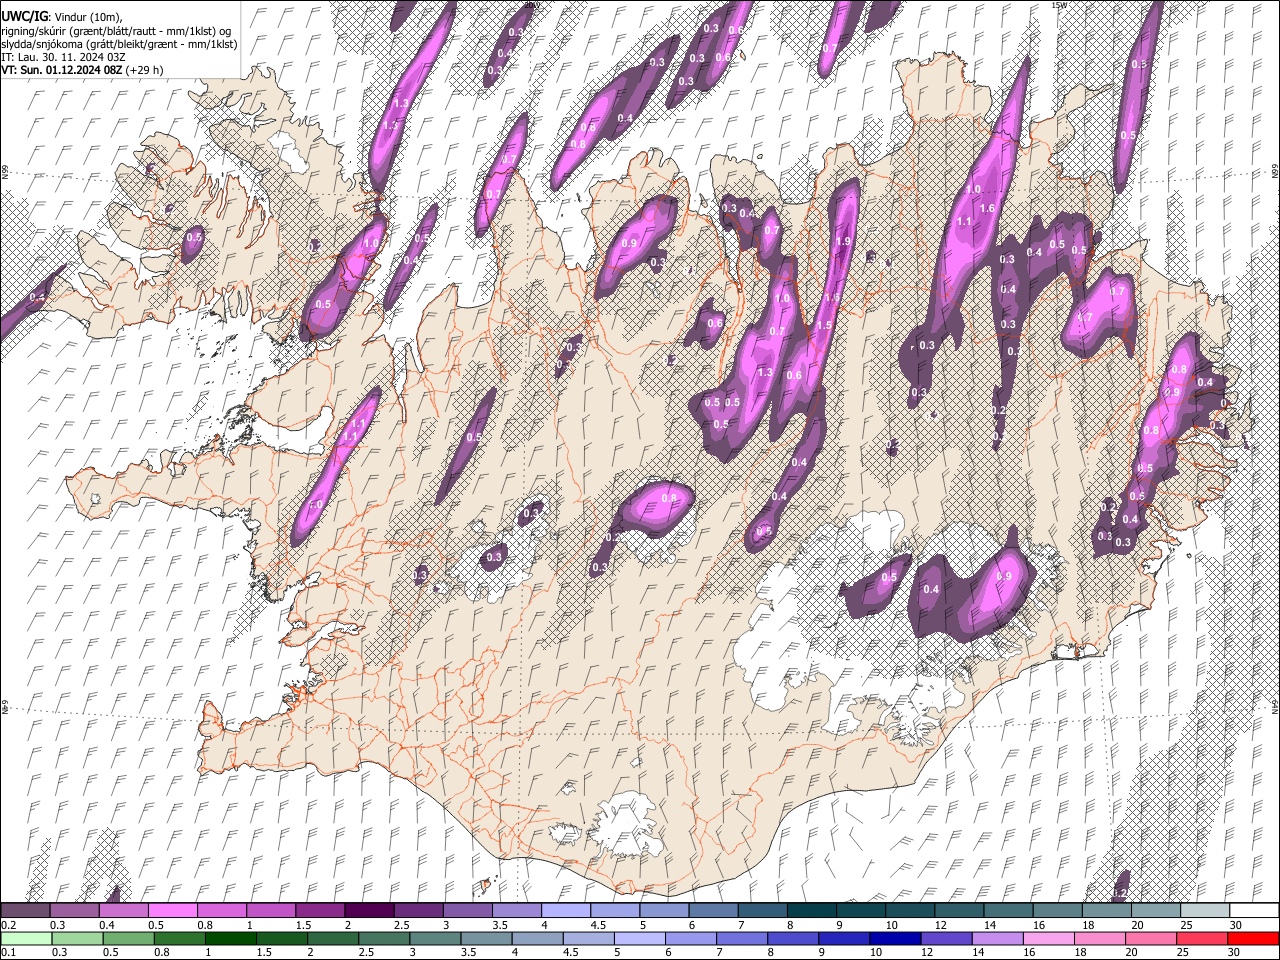Pick the upper legend swatch labeled 25
This screenshot has height=960, width=1280.
(x=1204, y=910)
